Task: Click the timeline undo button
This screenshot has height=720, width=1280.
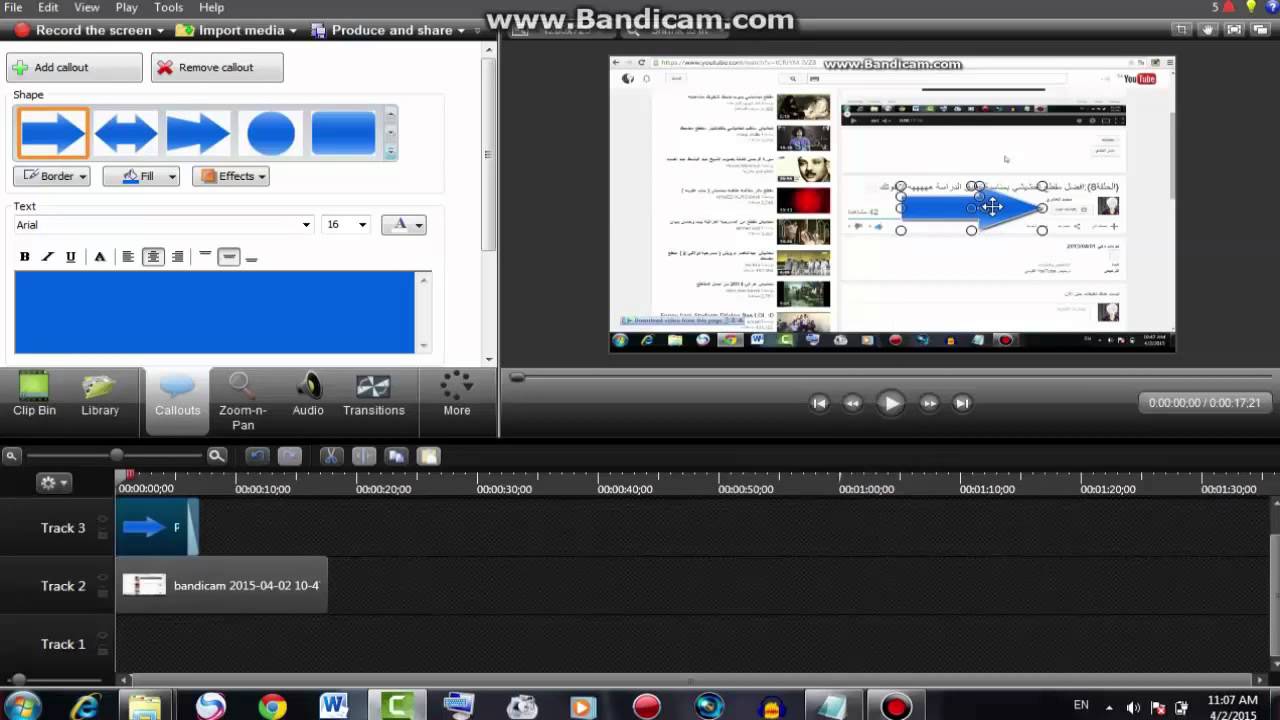Action: click(x=257, y=456)
